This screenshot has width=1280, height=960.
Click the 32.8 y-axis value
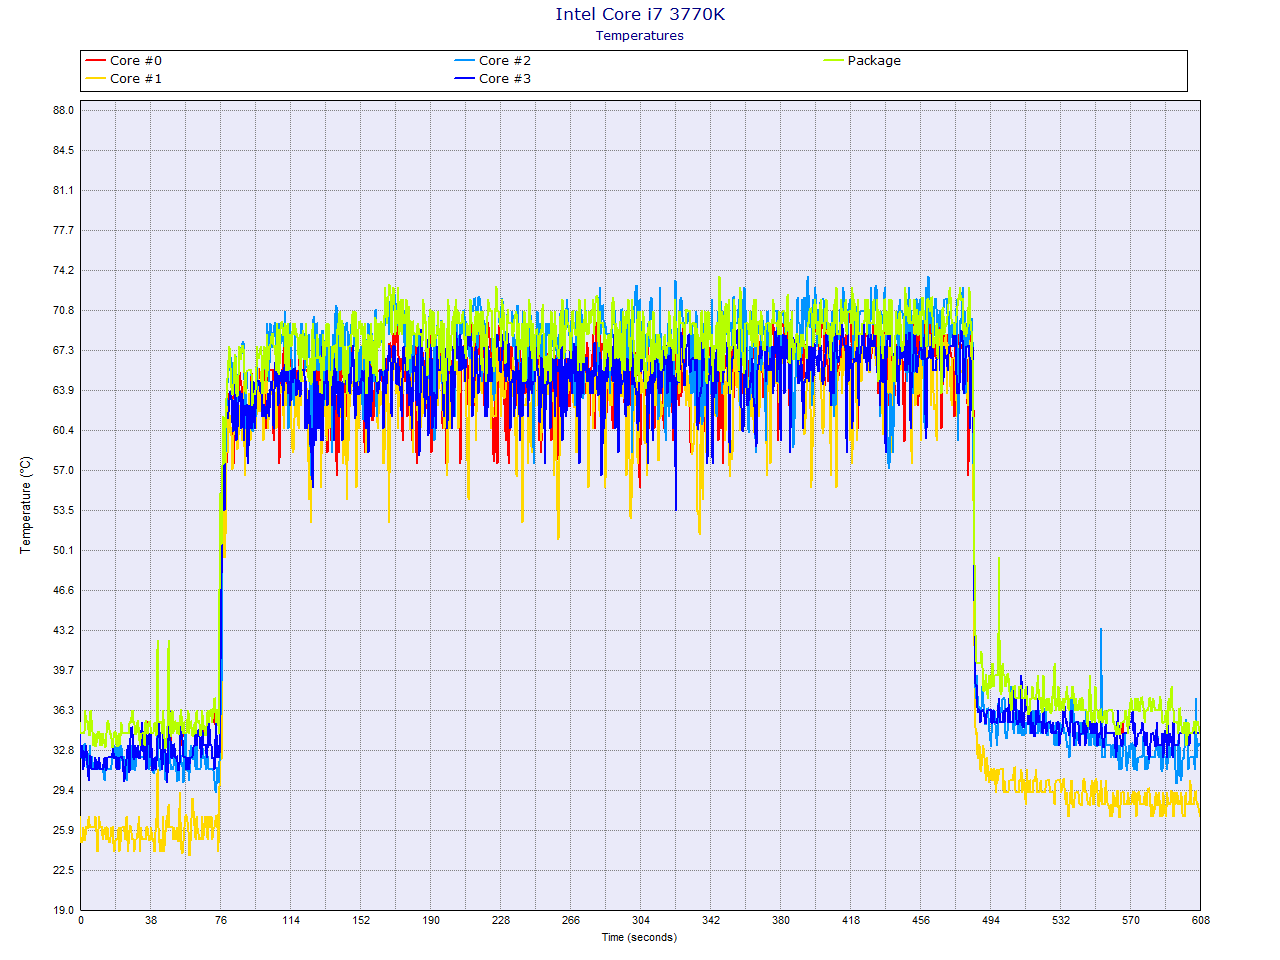pos(63,750)
